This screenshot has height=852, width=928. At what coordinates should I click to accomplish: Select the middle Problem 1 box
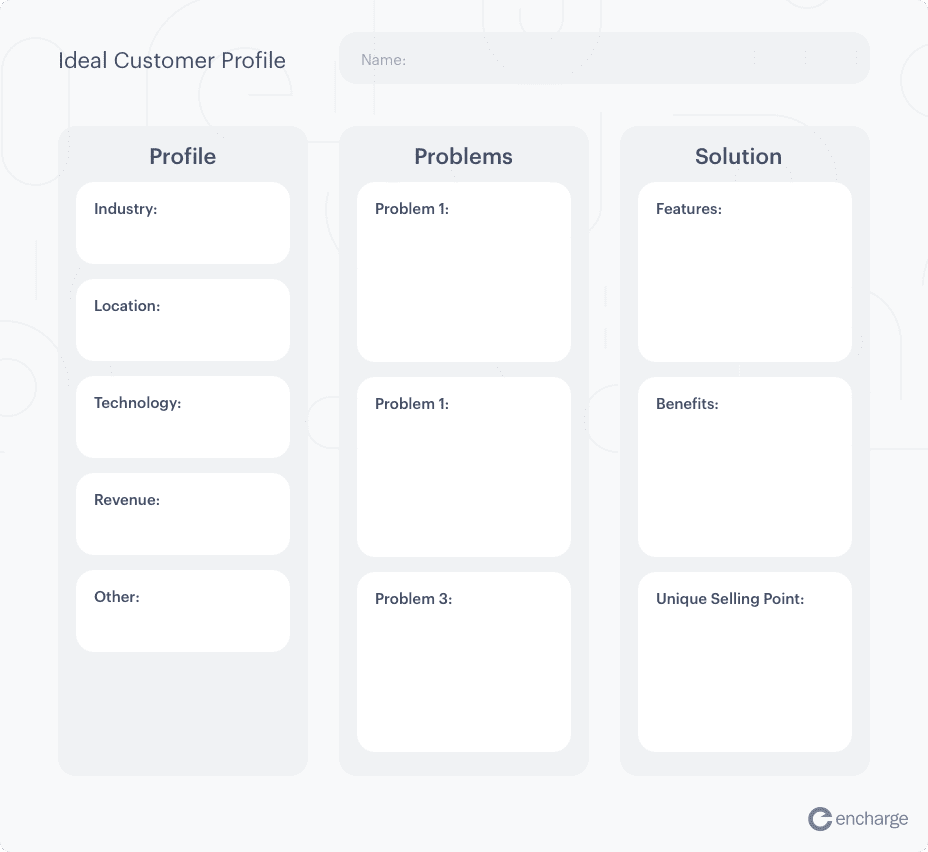[x=464, y=467]
